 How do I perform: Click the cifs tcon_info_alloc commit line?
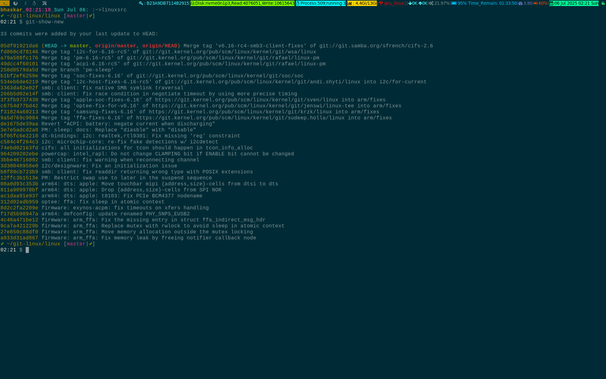pyautogui.click(x=126, y=148)
